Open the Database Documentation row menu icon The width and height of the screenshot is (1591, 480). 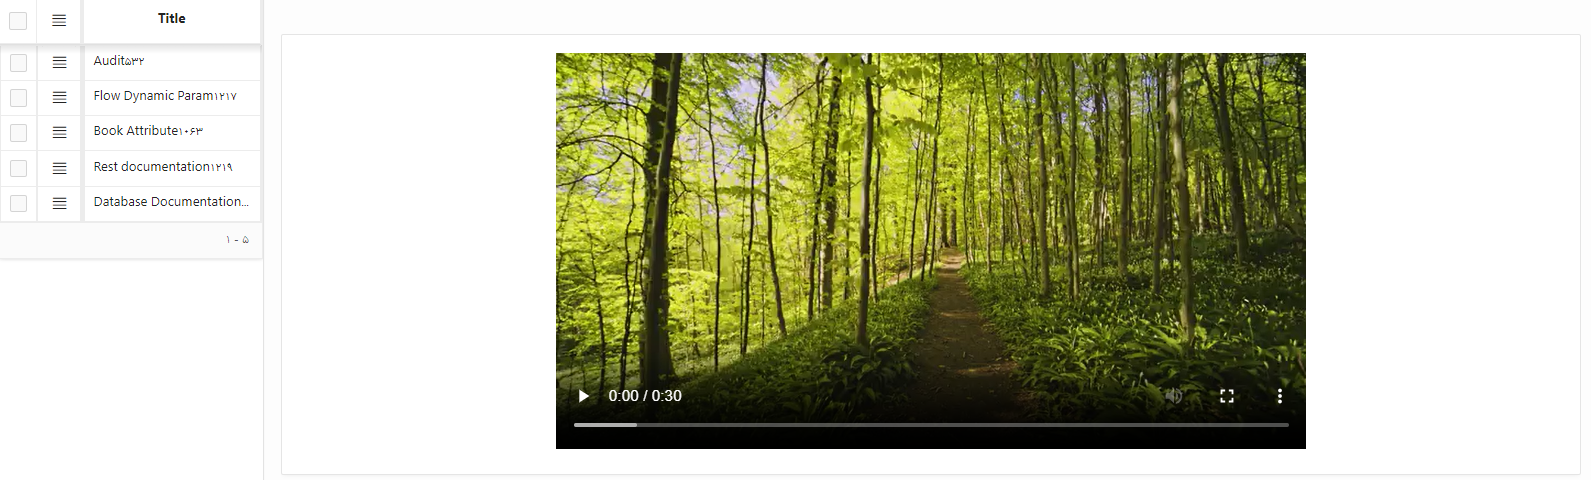(x=59, y=203)
